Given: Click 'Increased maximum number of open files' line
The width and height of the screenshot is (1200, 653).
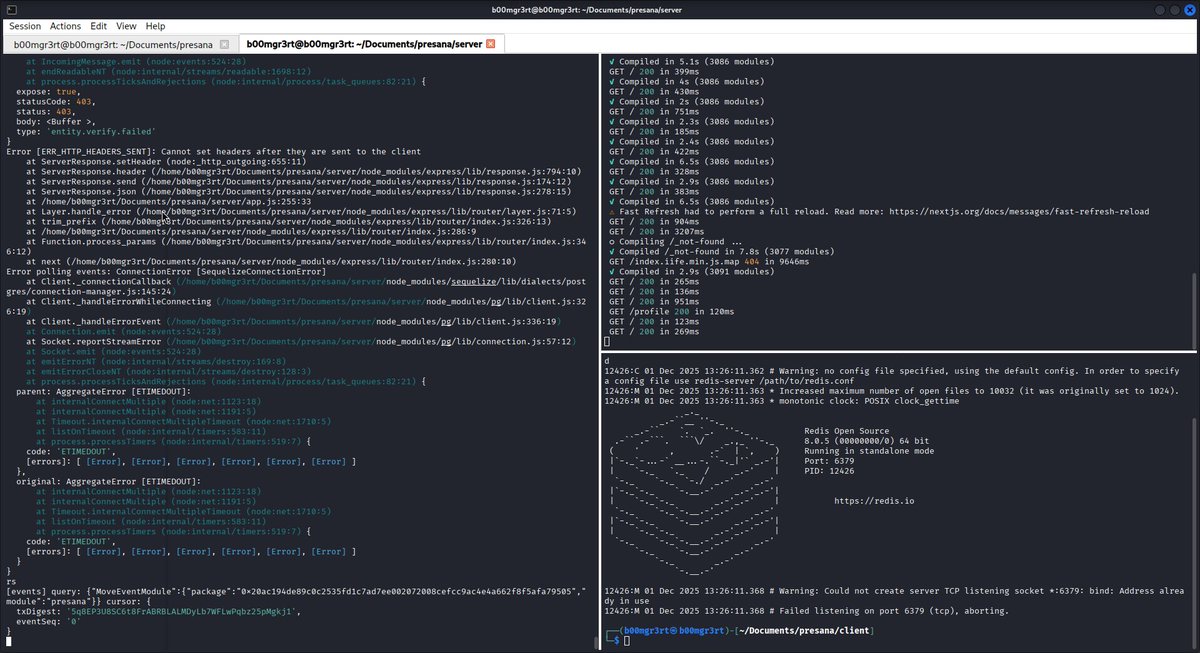Looking at the screenshot, I should (892, 391).
